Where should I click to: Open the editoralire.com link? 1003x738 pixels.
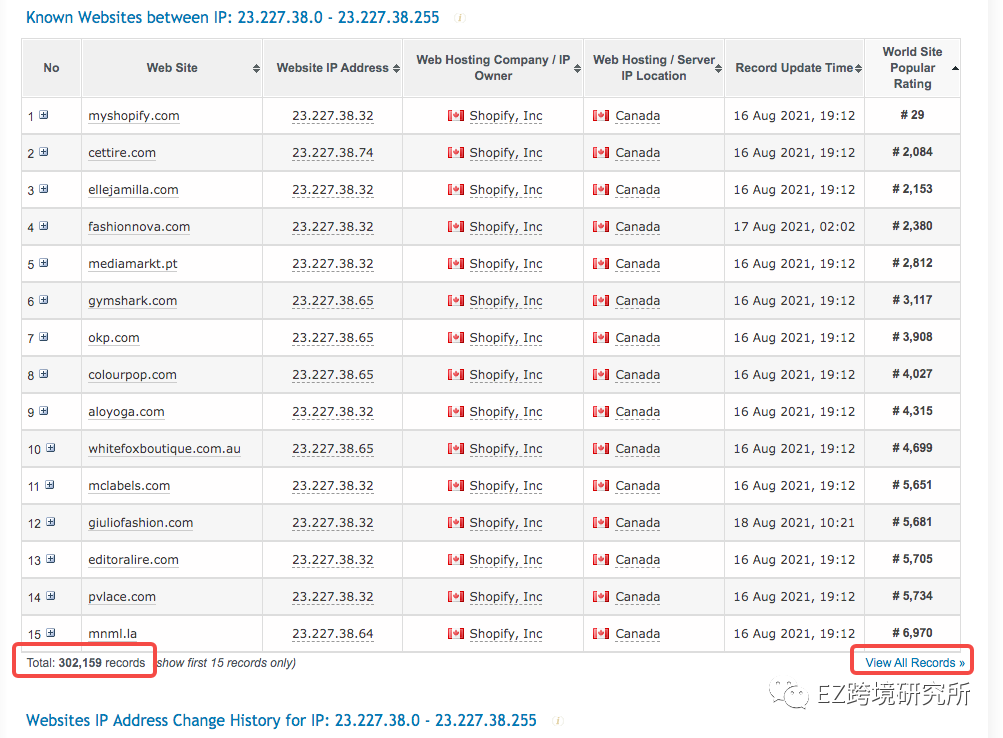coord(133,560)
